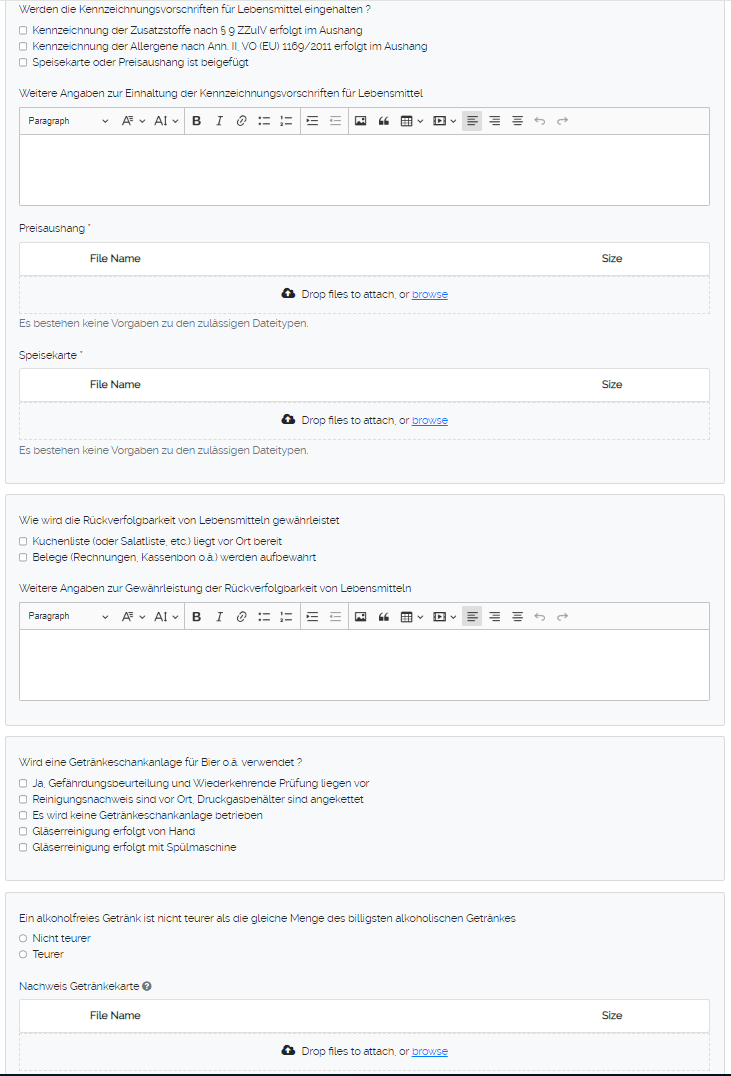This screenshot has width=731, height=1076.
Task: Toggle bold formatting in the editor toolbar
Action: (x=196, y=120)
